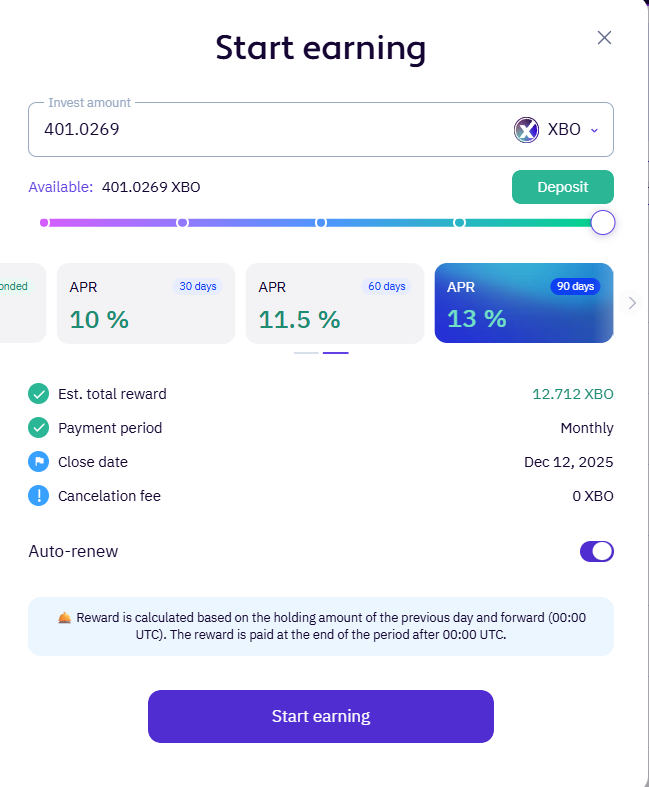Click the Est. total reward checkmark icon
This screenshot has height=787, width=649.
[39, 394]
